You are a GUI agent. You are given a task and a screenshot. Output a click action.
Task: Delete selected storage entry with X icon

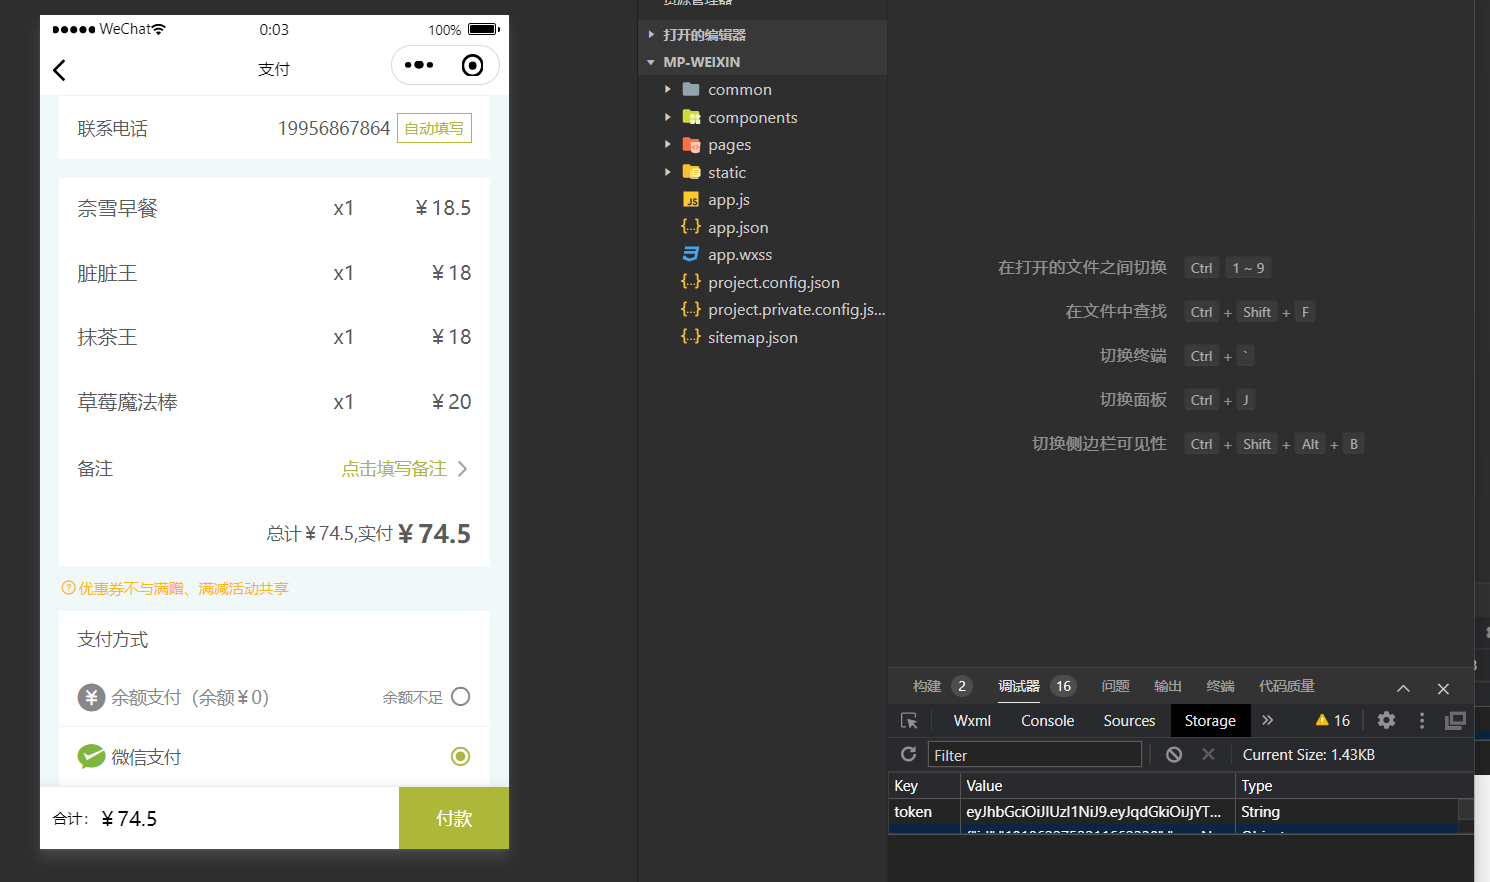(1208, 754)
